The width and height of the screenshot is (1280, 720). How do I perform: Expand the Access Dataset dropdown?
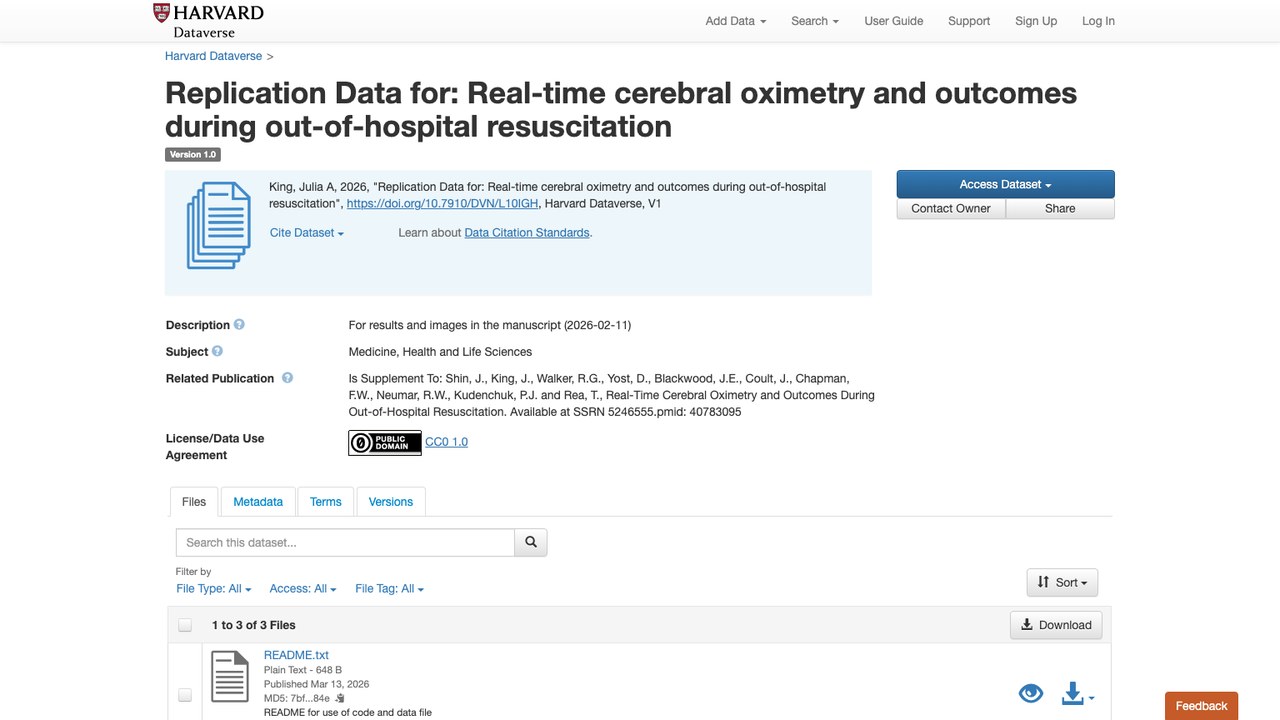(1005, 184)
